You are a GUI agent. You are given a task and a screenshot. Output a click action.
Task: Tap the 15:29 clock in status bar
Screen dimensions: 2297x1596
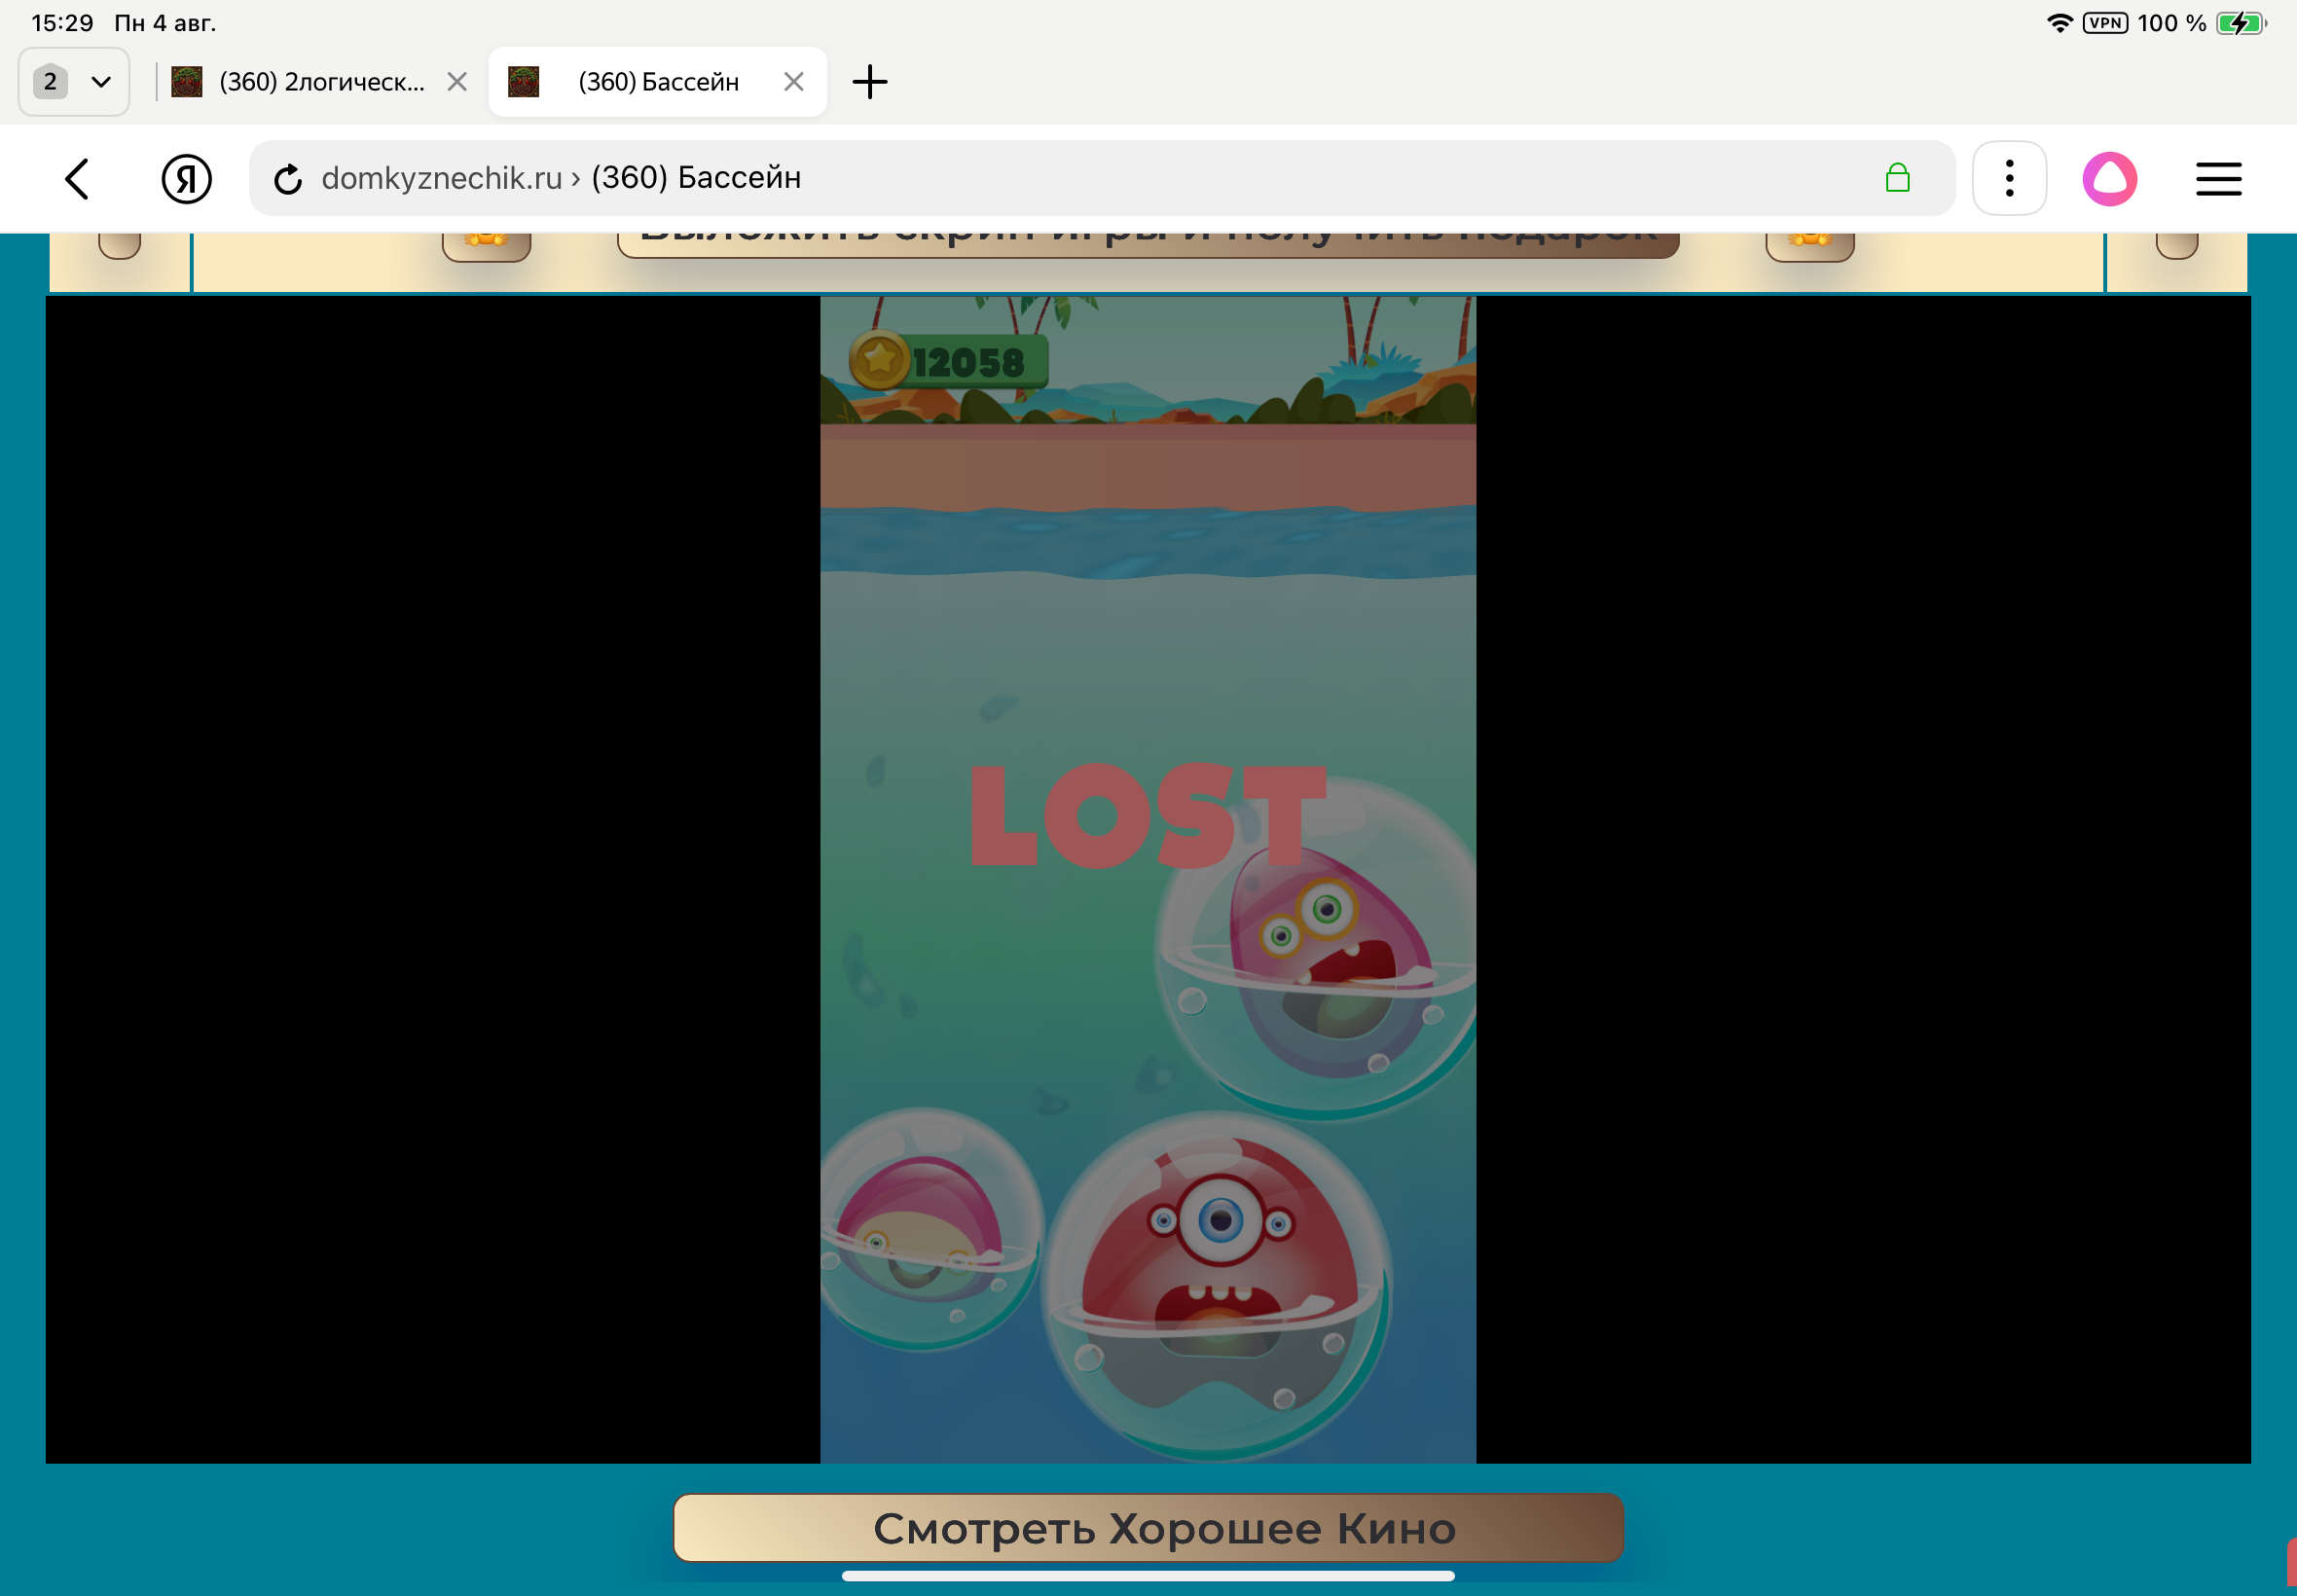(62, 23)
